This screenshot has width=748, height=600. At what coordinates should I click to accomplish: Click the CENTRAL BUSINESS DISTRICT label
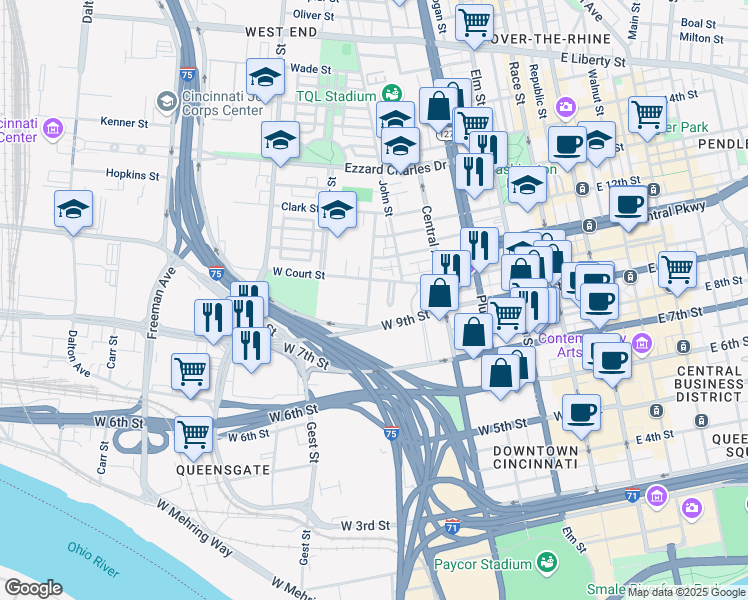(x=708, y=384)
